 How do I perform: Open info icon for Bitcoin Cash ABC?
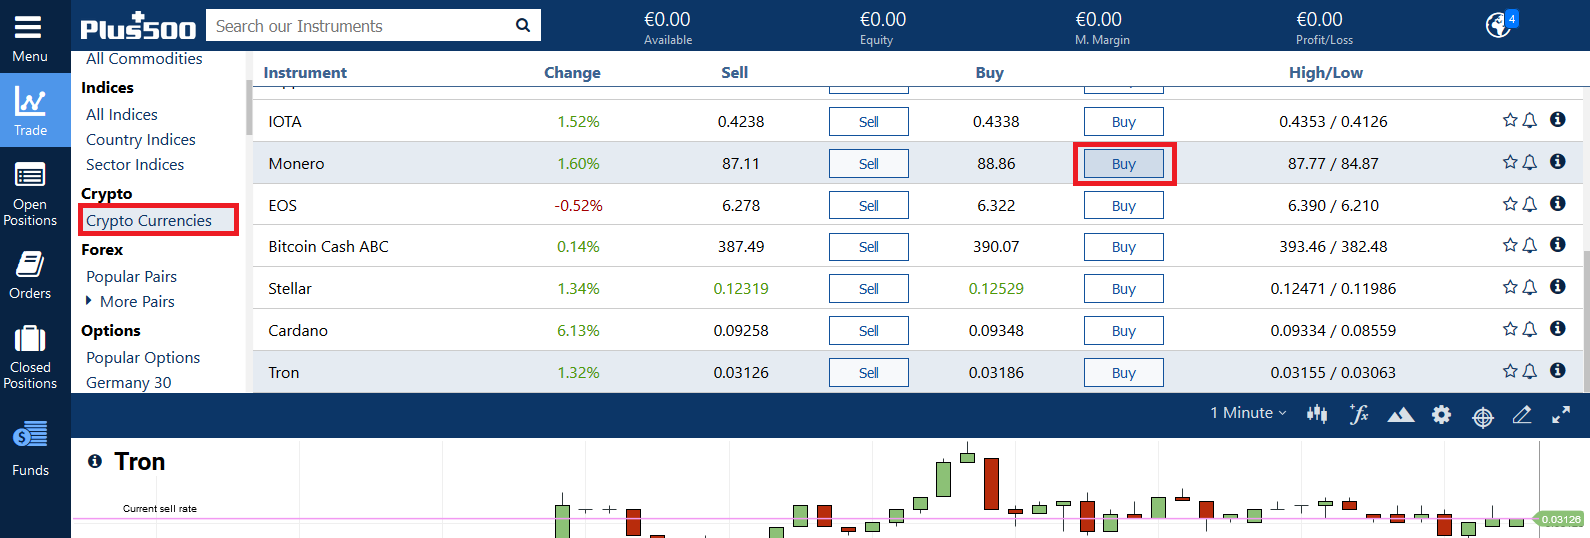point(1558,244)
